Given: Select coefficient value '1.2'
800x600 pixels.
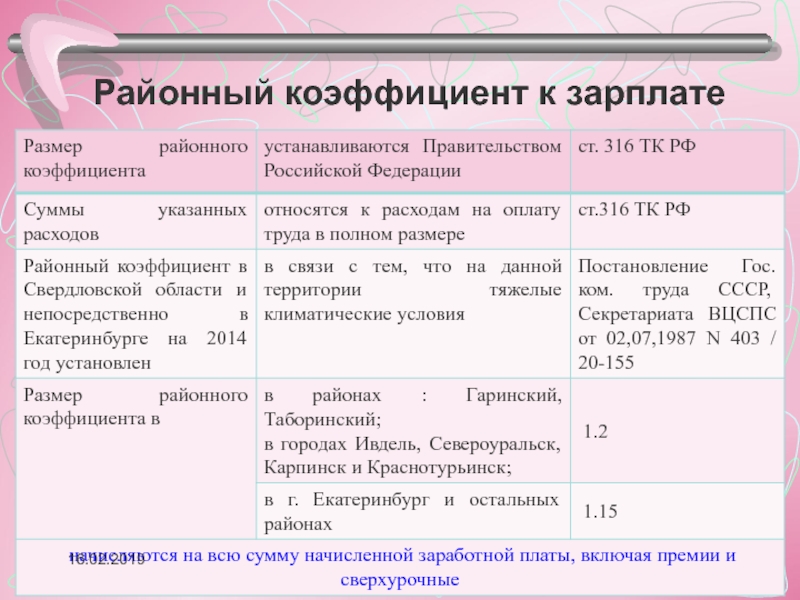Looking at the screenshot, I should coord(595,432).
